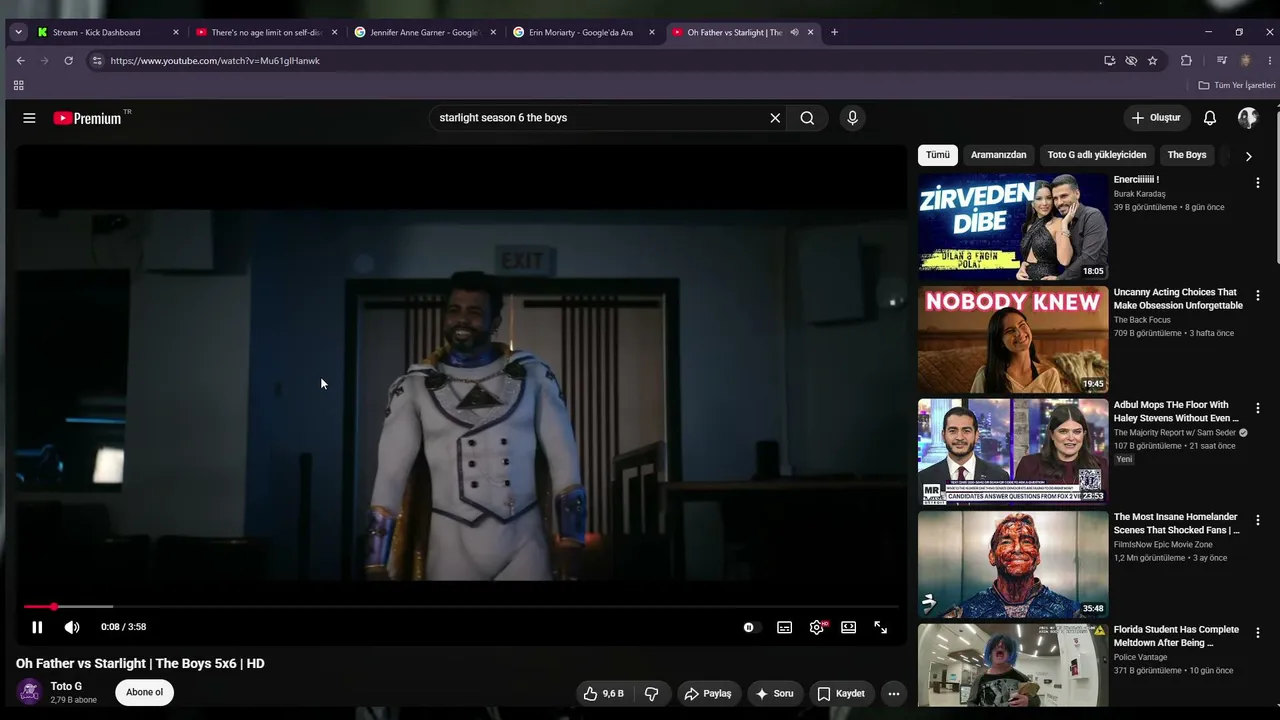Open the Majority Report video thumbnail
The height and width of the screenshot is (720, 1280).
tap(1013, 452)
